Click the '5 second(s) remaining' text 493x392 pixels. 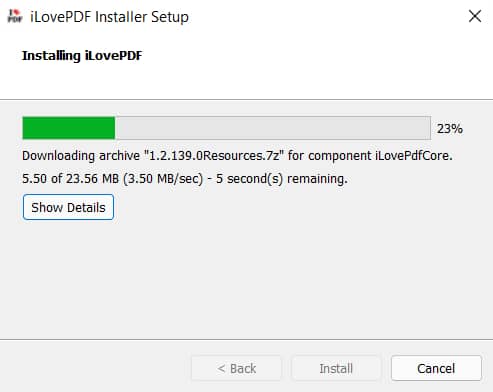[282, 179]
